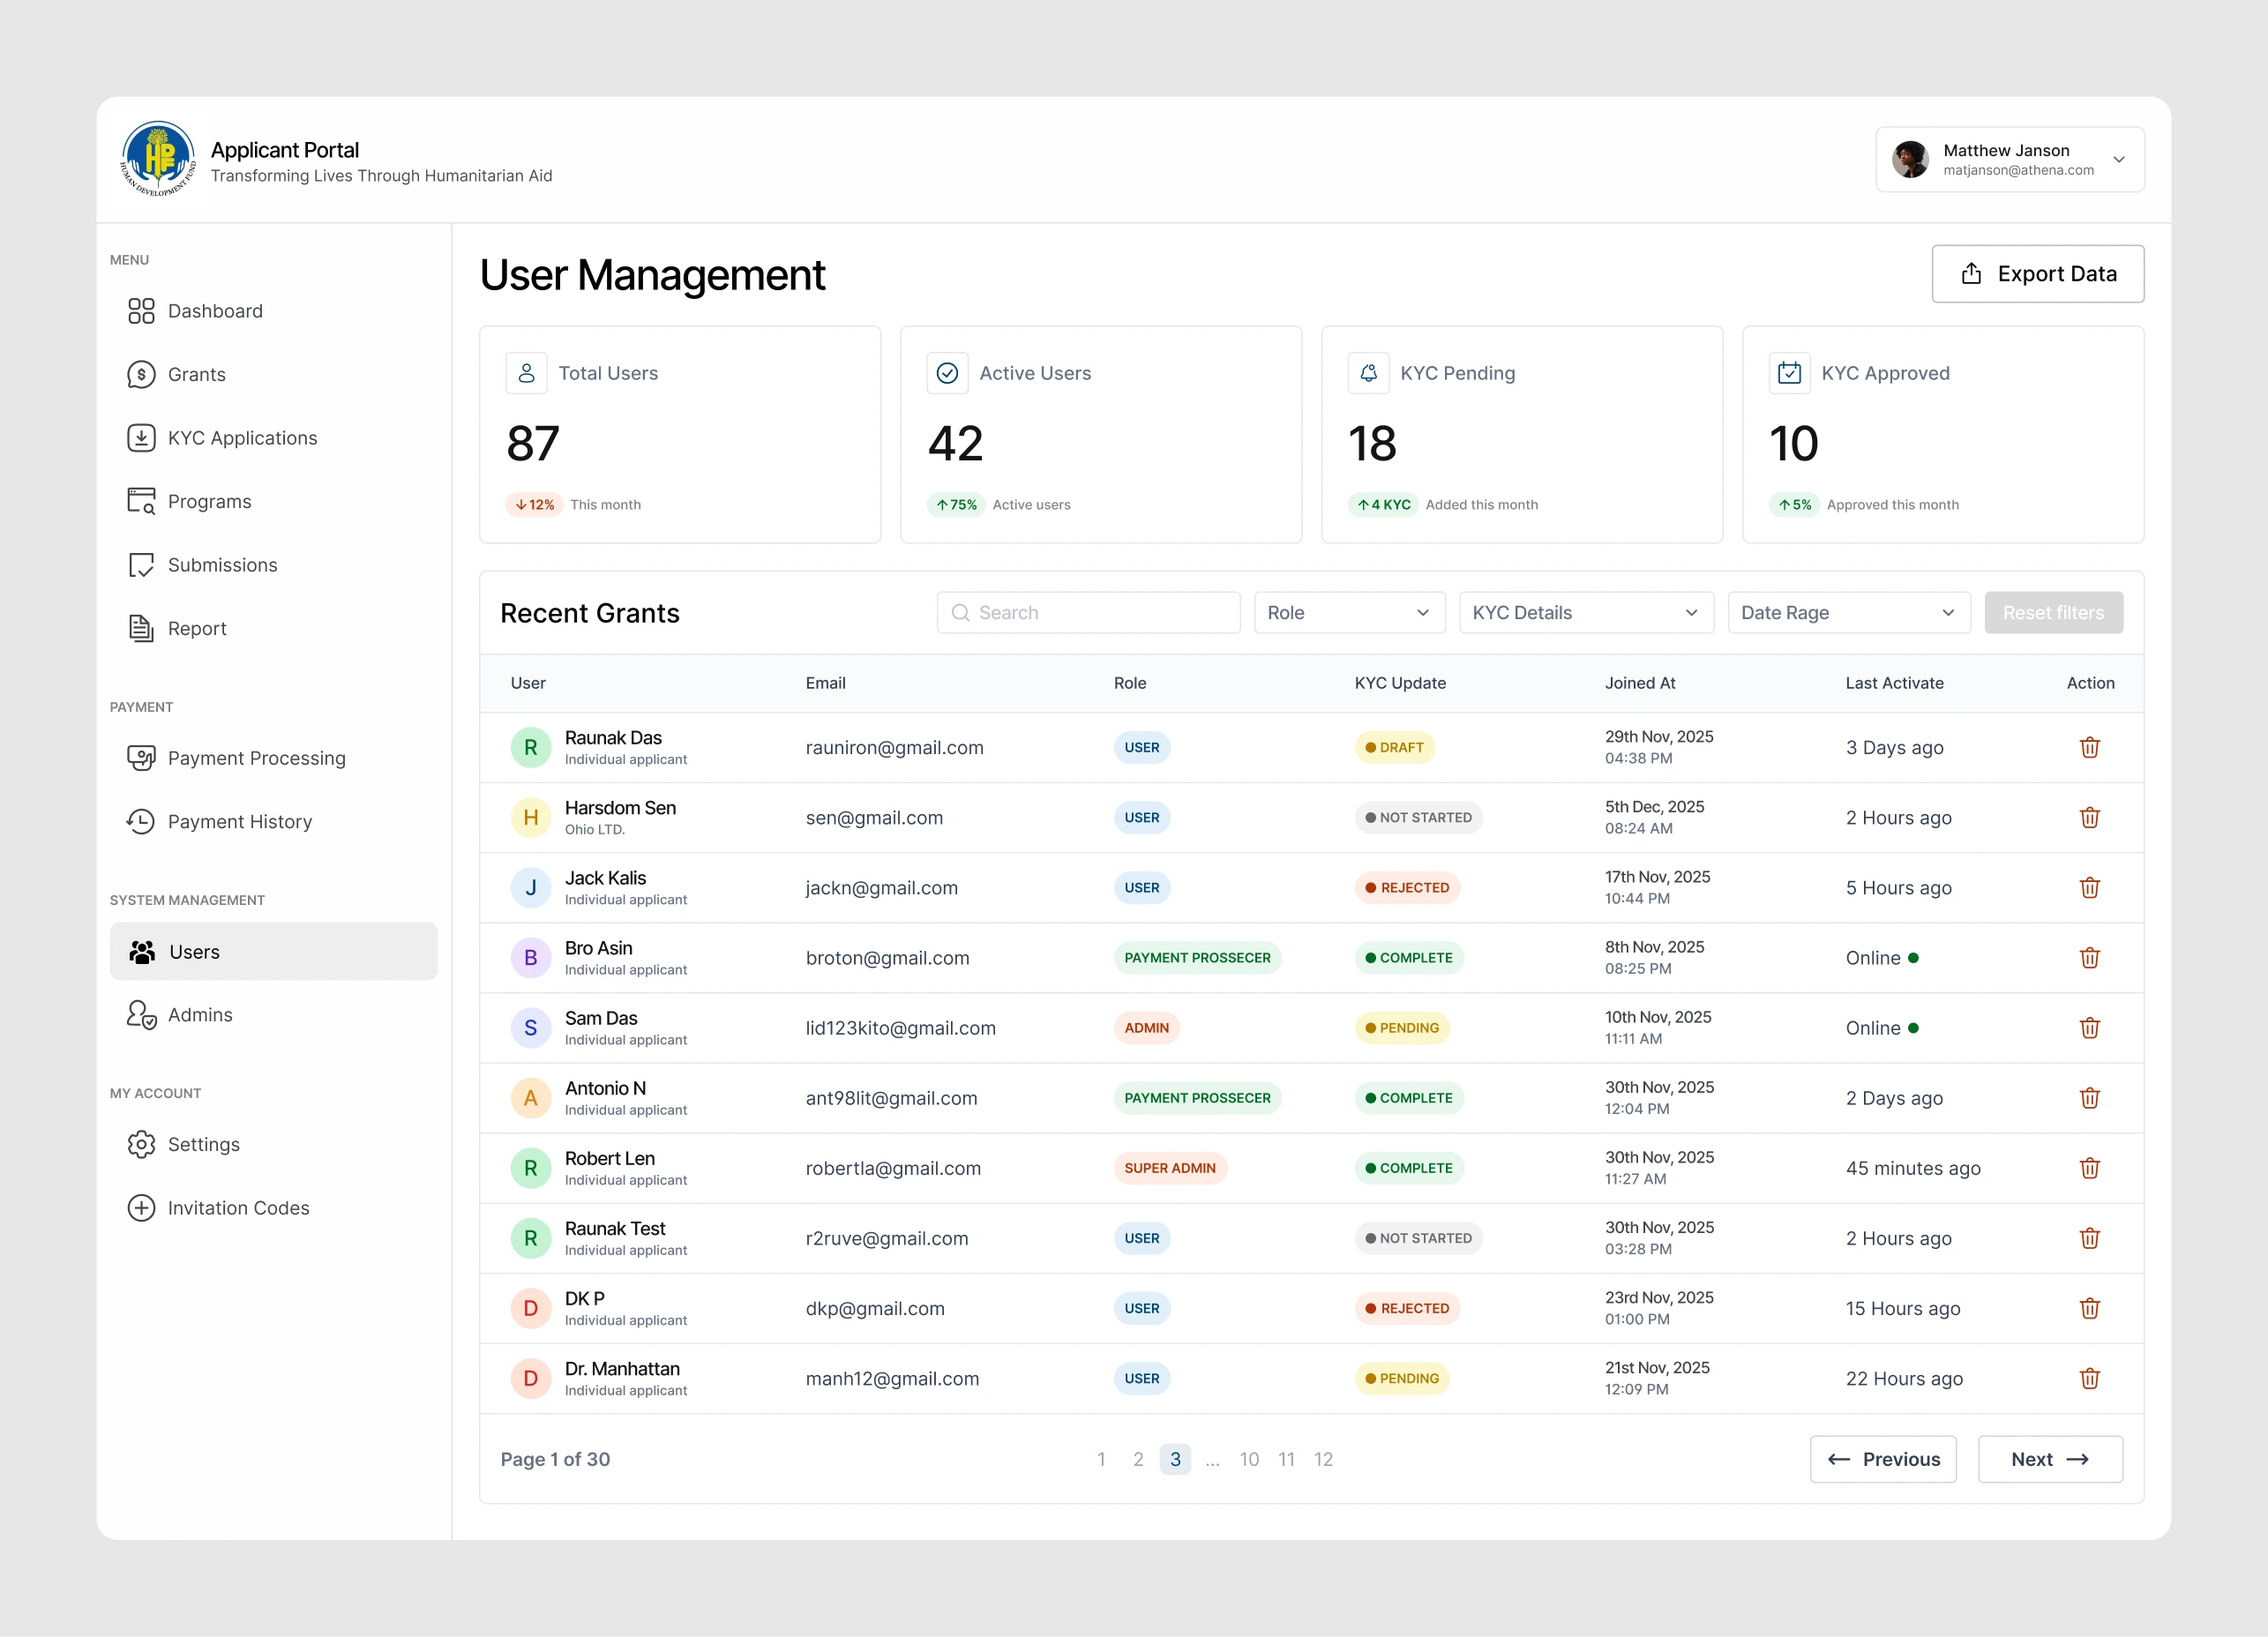
Task: Open the Role filter dropdown
Action: pyautogui.click(x=1348, y=612)
